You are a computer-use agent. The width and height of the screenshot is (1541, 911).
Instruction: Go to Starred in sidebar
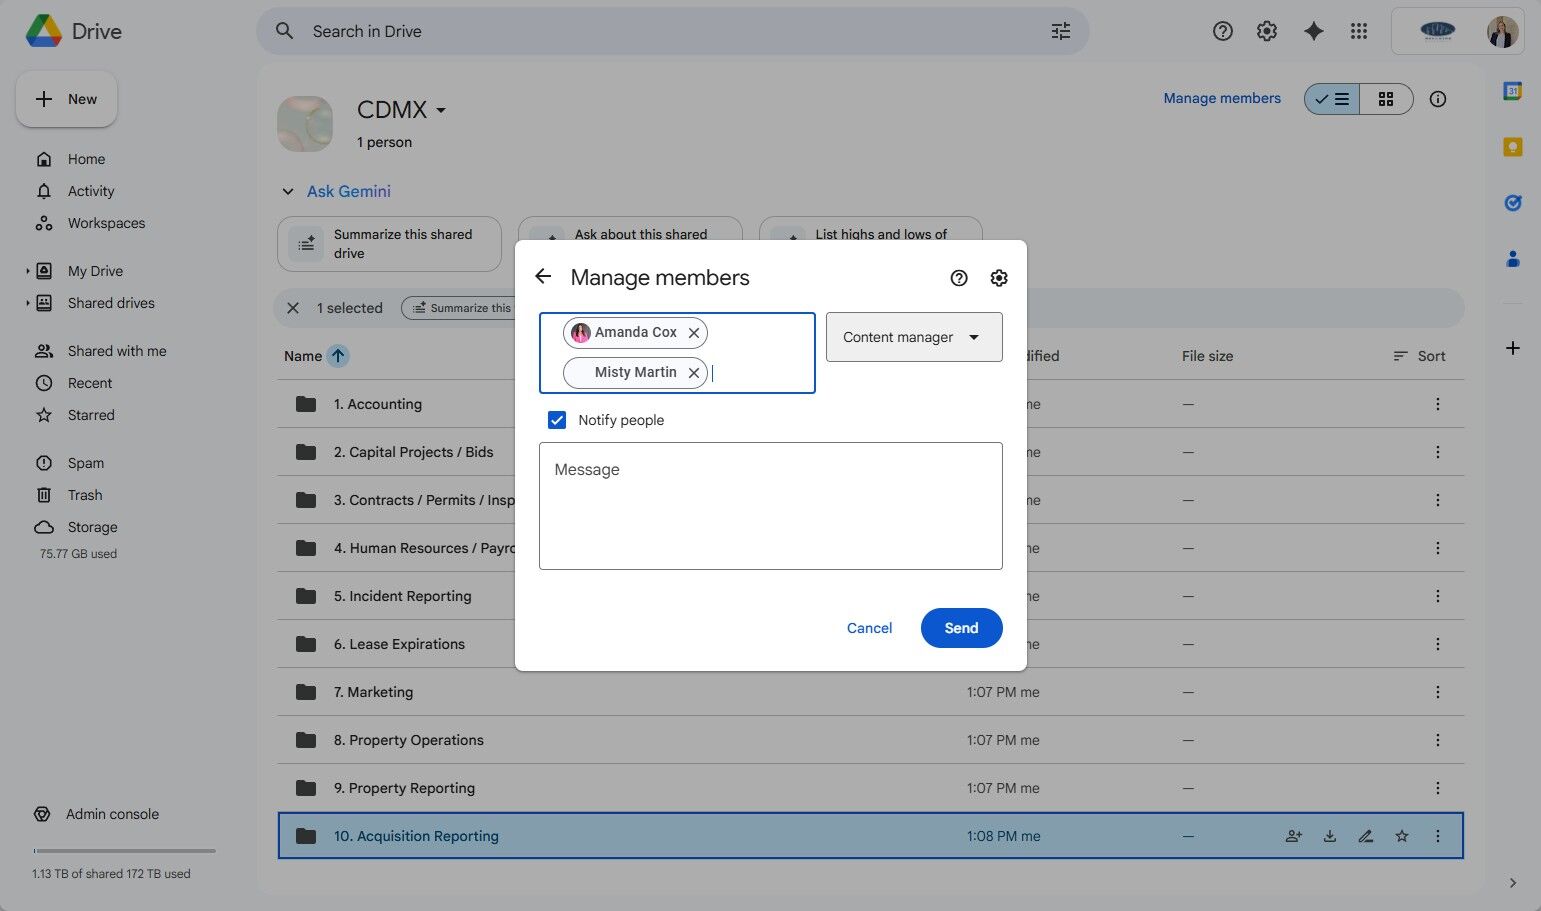point(91,415)
